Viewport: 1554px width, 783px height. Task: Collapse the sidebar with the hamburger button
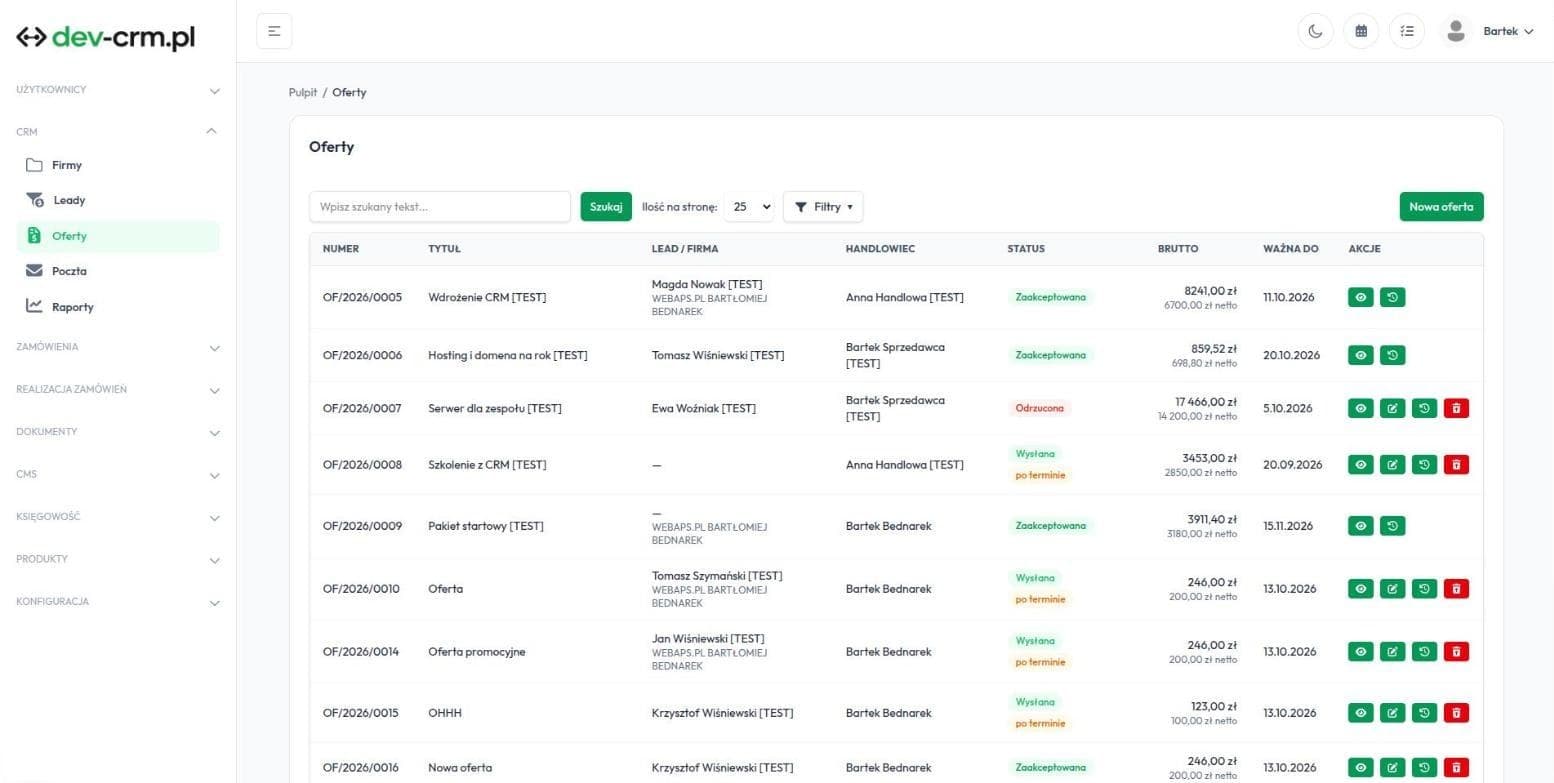(274, 31)
